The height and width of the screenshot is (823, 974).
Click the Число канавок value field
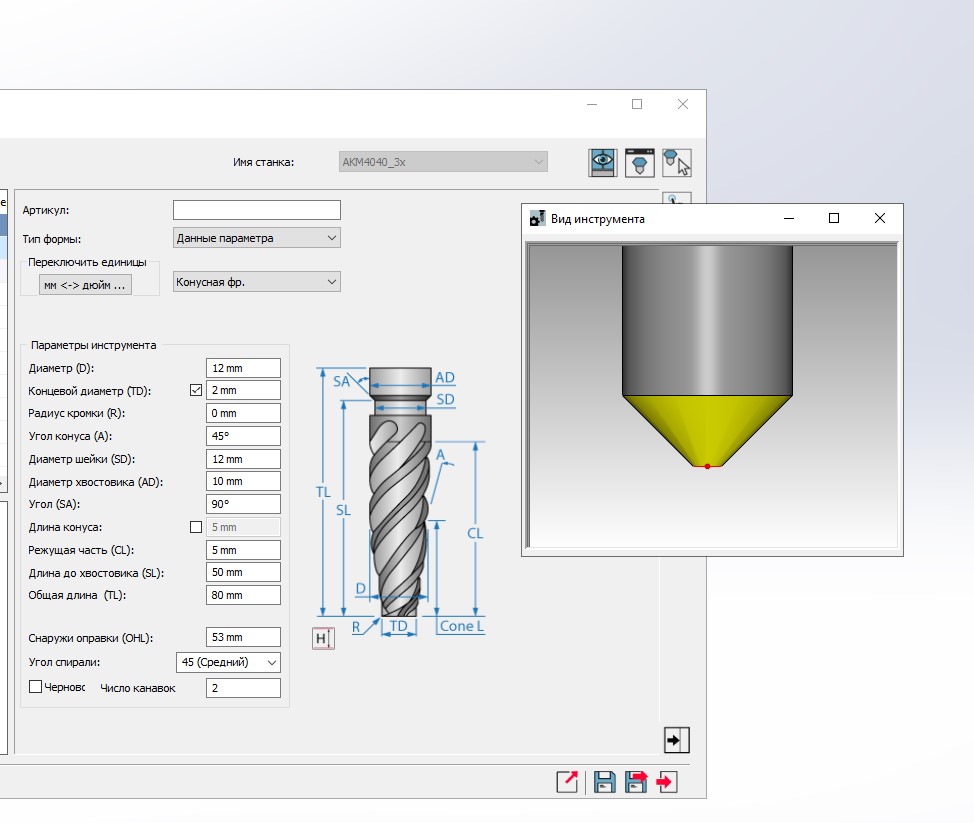click(243, 688)
